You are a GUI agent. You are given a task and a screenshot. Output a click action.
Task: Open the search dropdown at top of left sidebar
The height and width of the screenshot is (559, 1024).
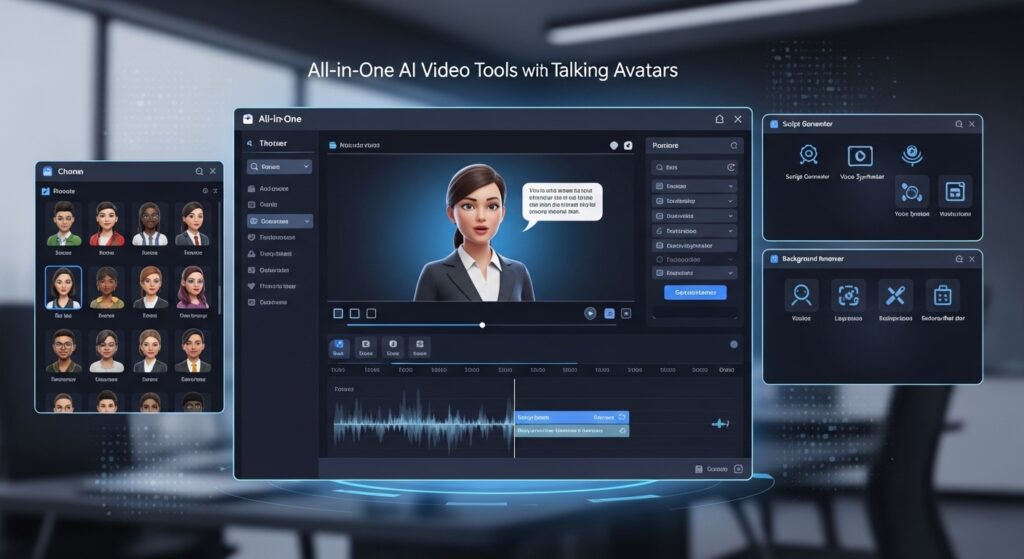click(x=279, y=167)
